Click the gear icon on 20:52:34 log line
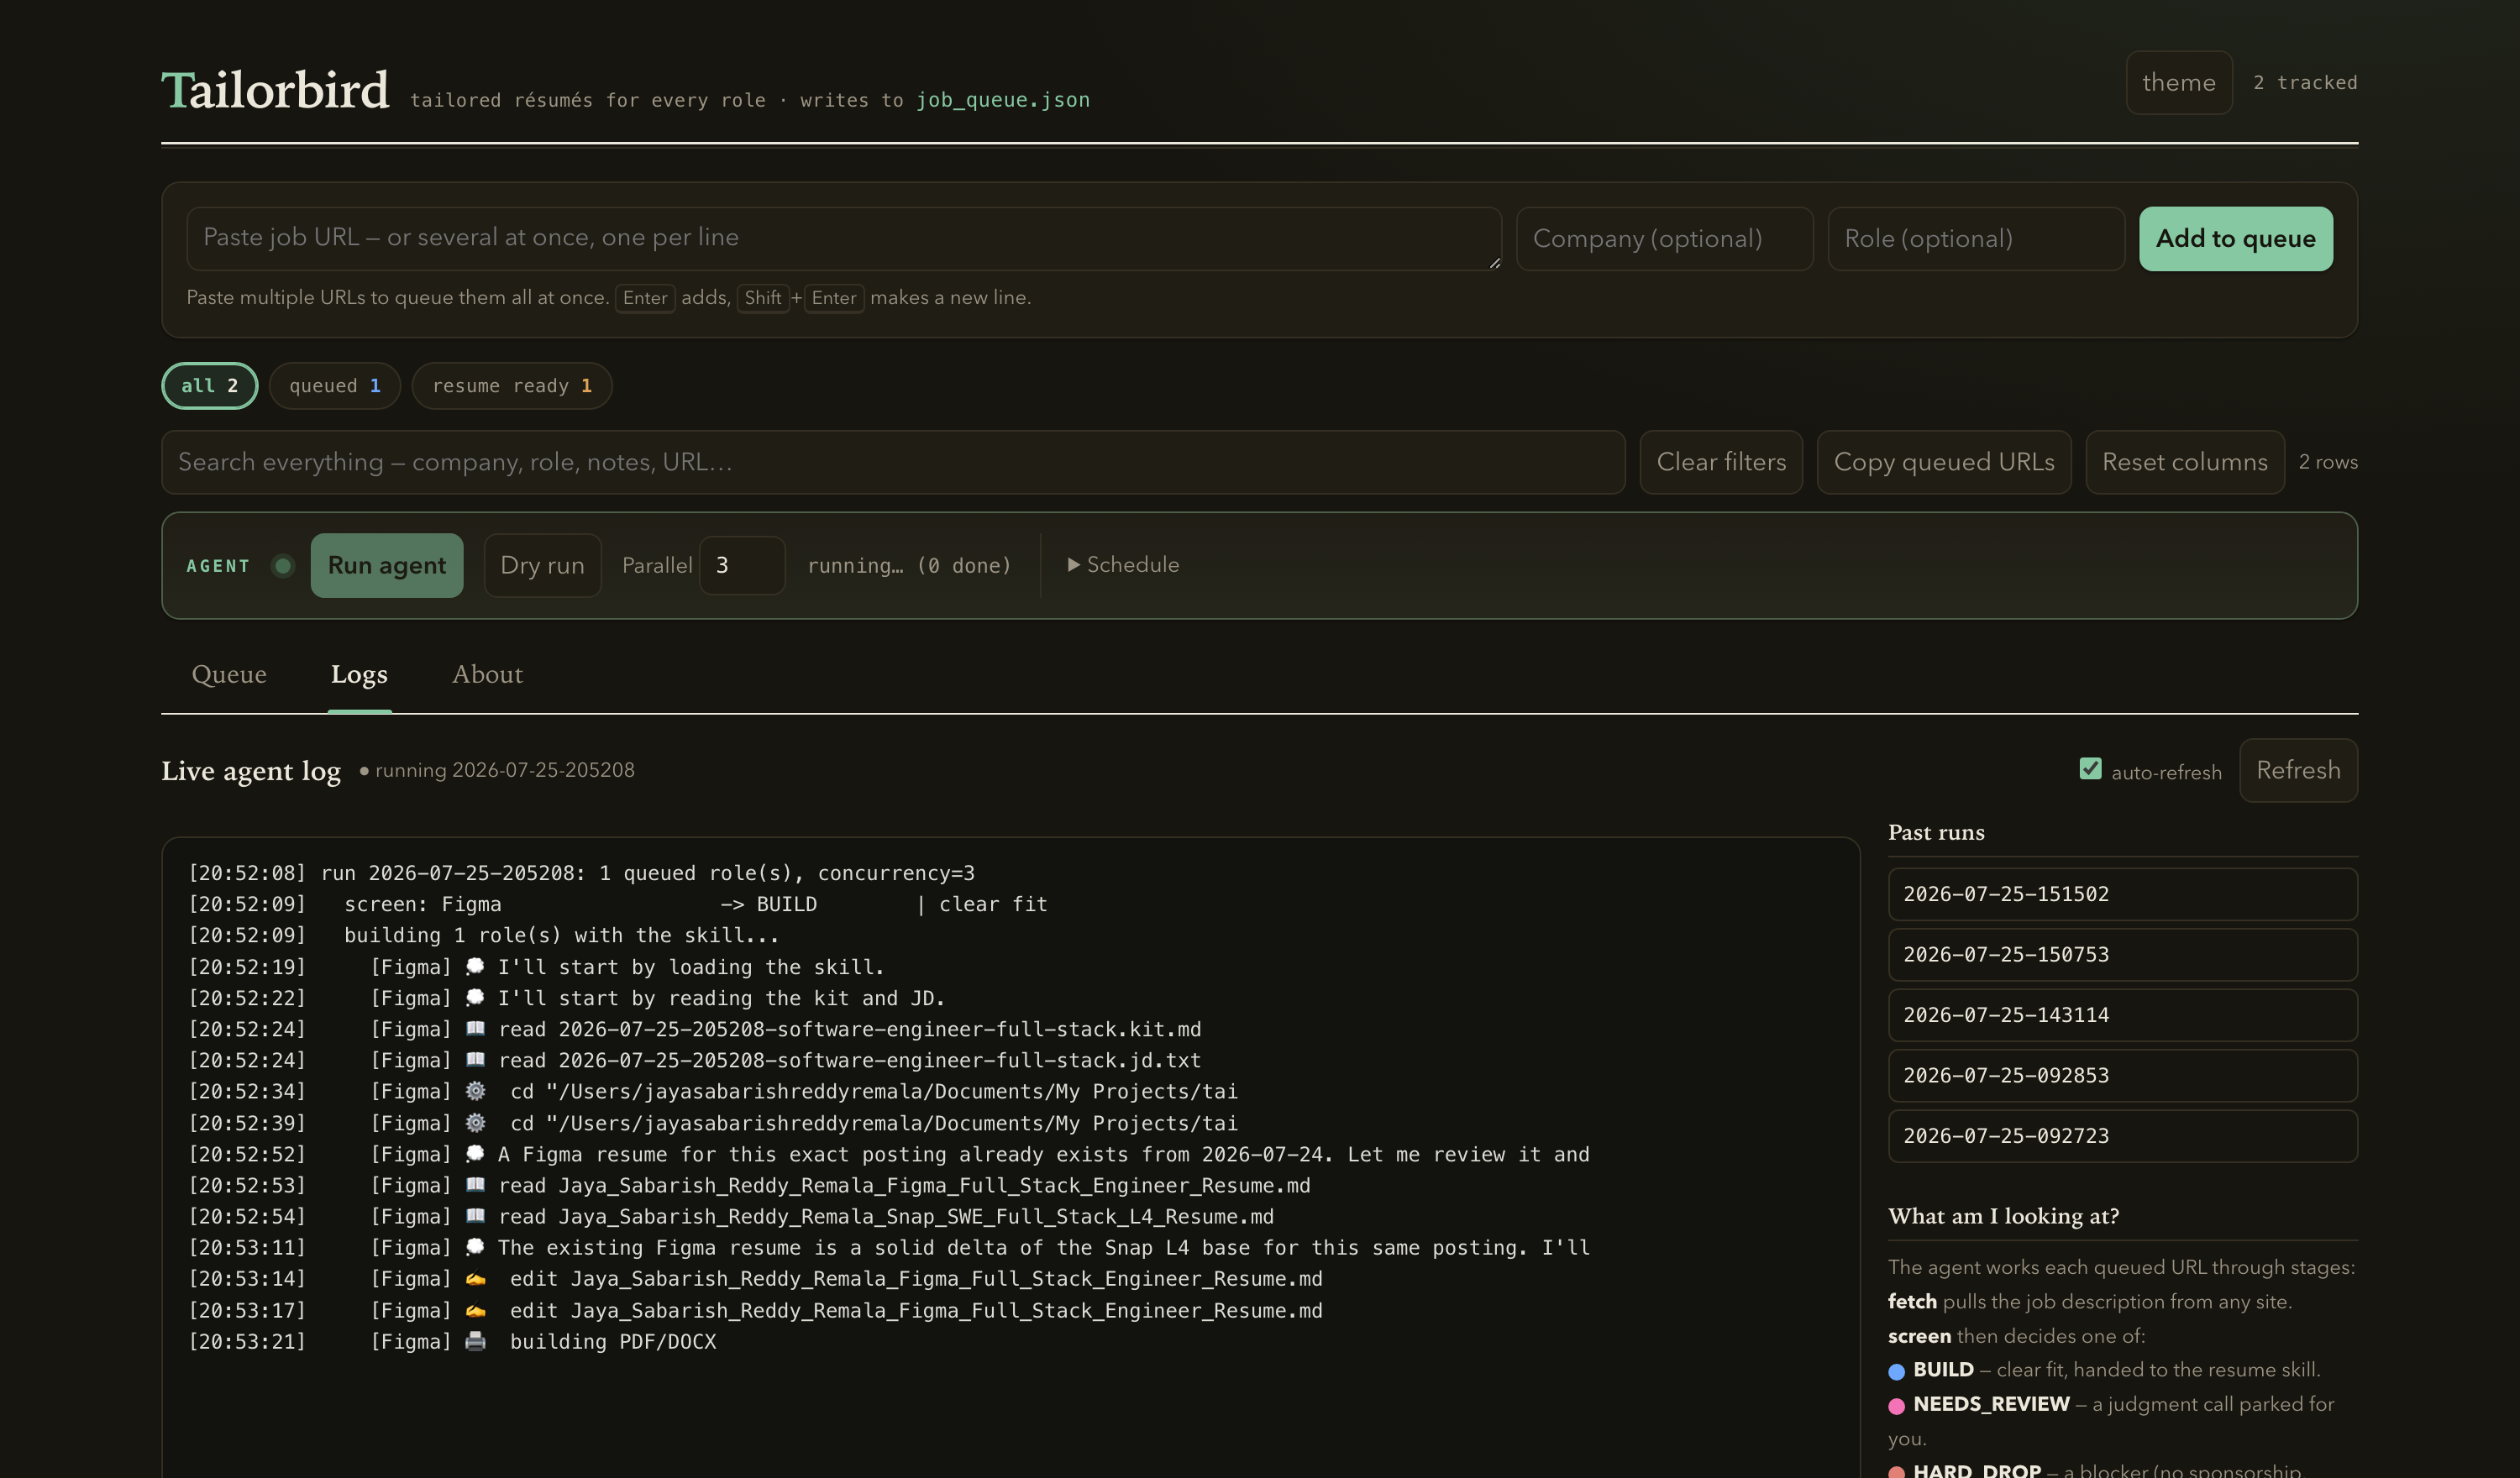Image resolution: width=2520 pixels, height=1478 pixels. tap(475, 1091)
